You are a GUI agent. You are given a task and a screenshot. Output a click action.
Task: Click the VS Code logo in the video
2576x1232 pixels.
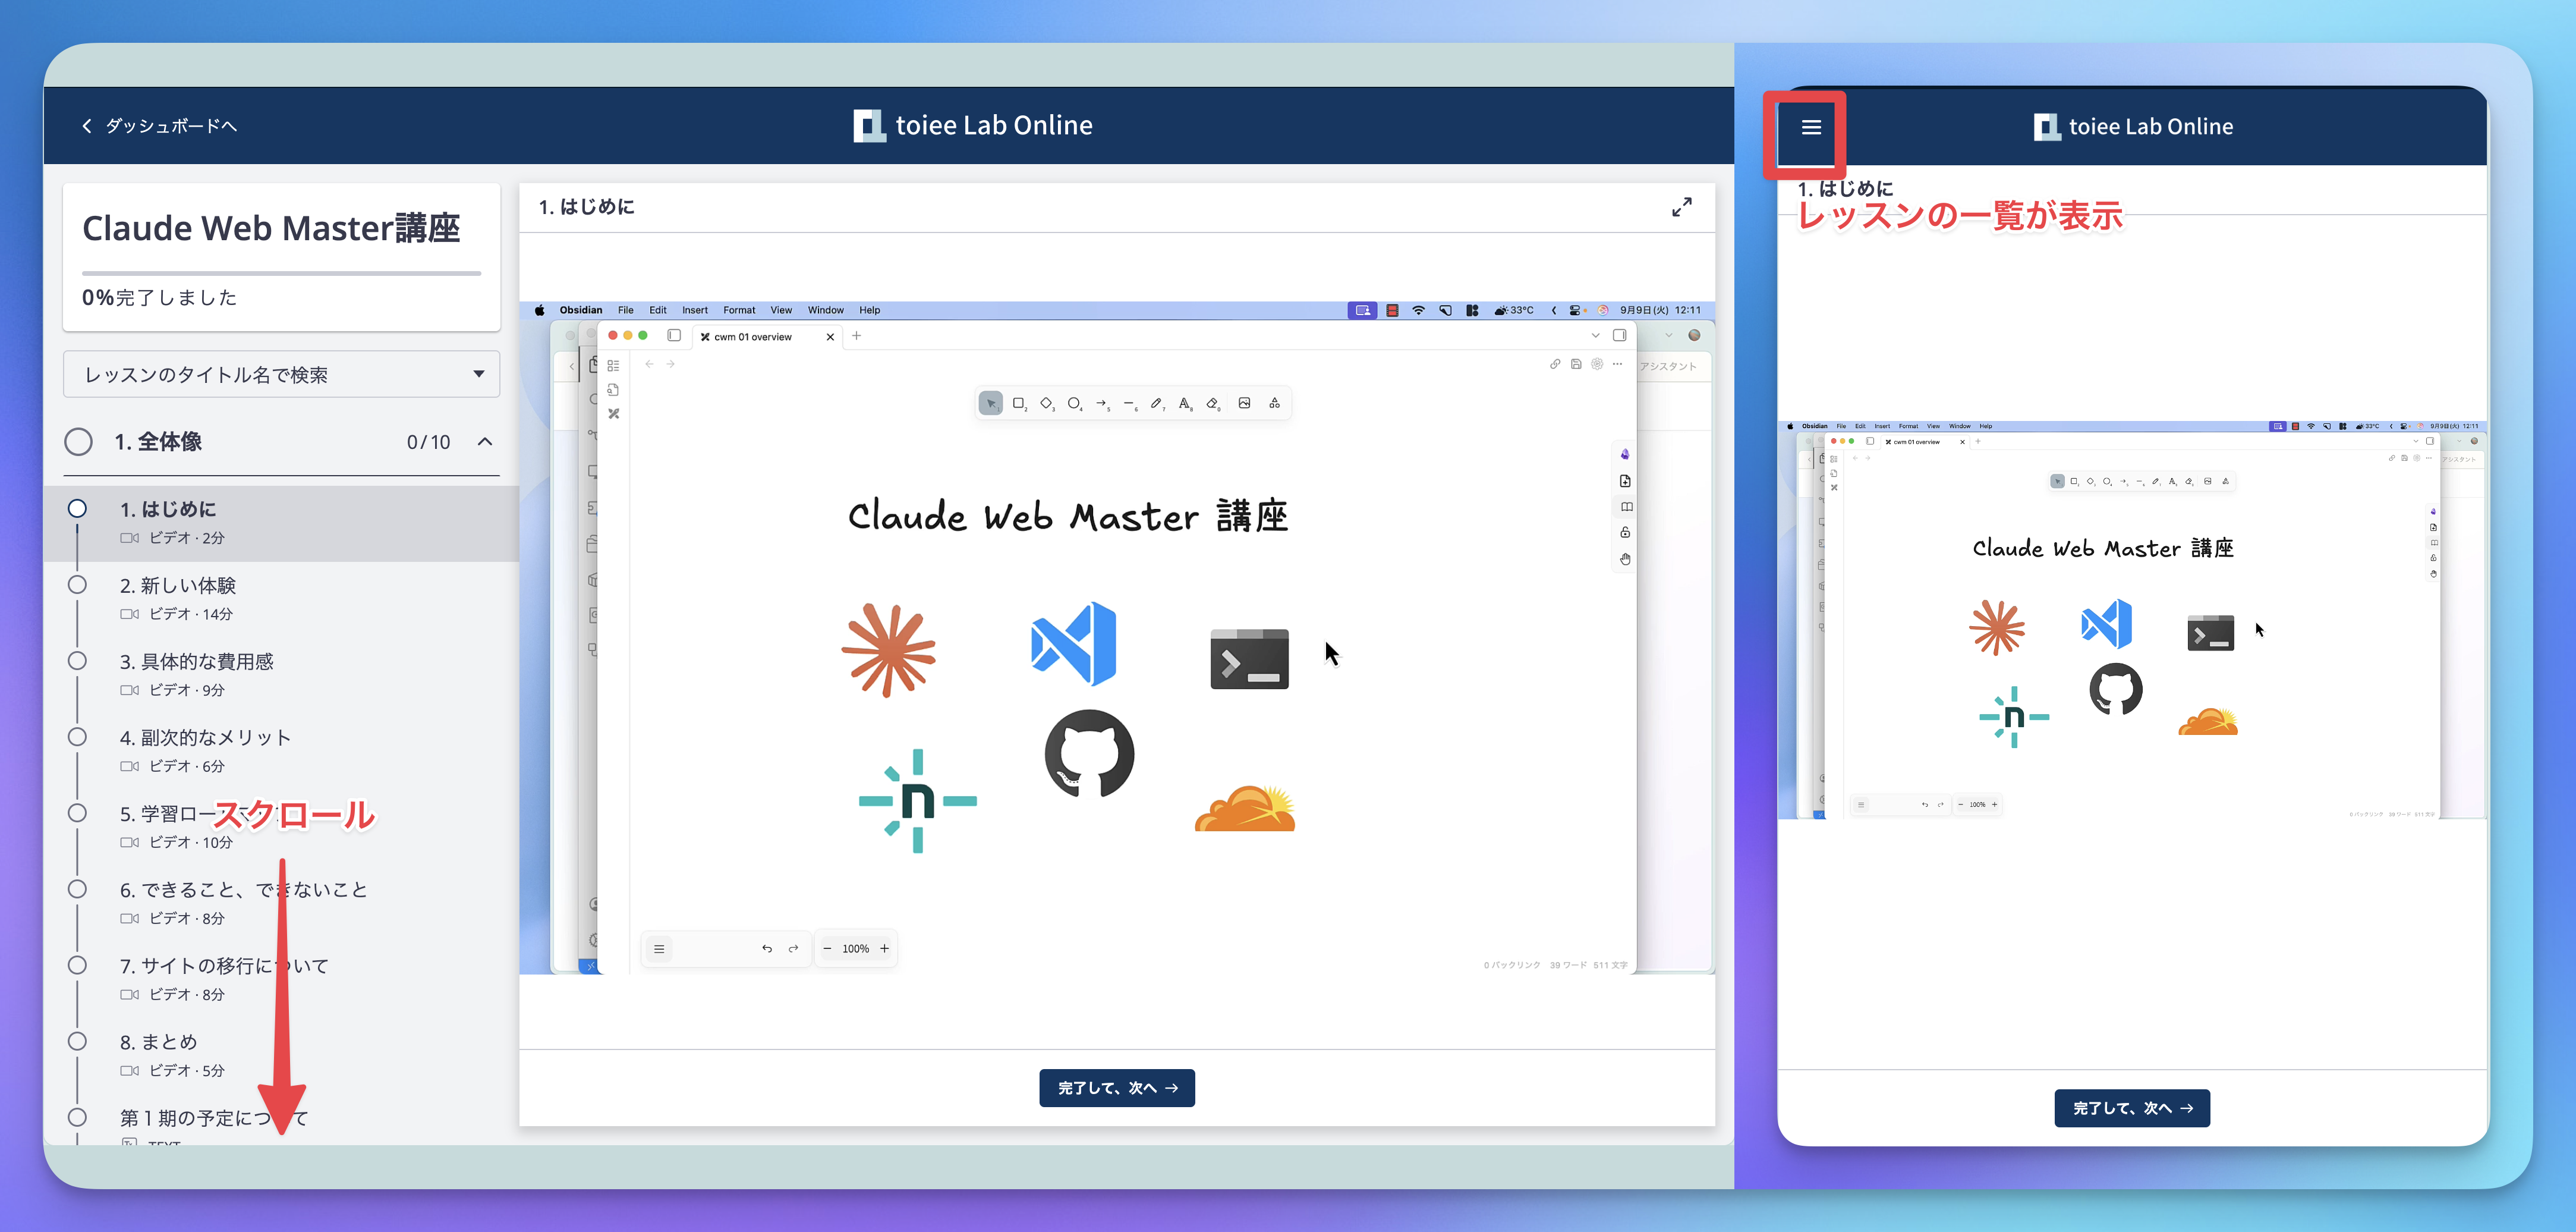click(1073, 644)
